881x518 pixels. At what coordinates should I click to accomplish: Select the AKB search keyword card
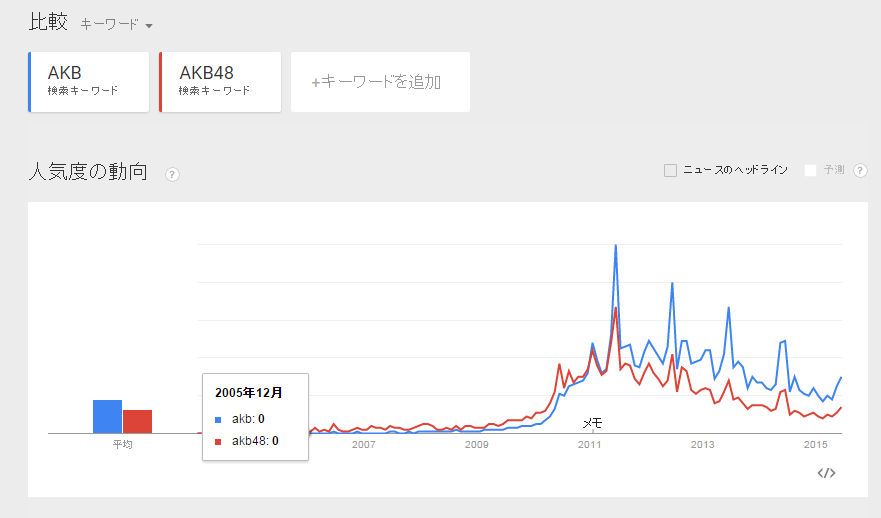click(x=89, y=82)
